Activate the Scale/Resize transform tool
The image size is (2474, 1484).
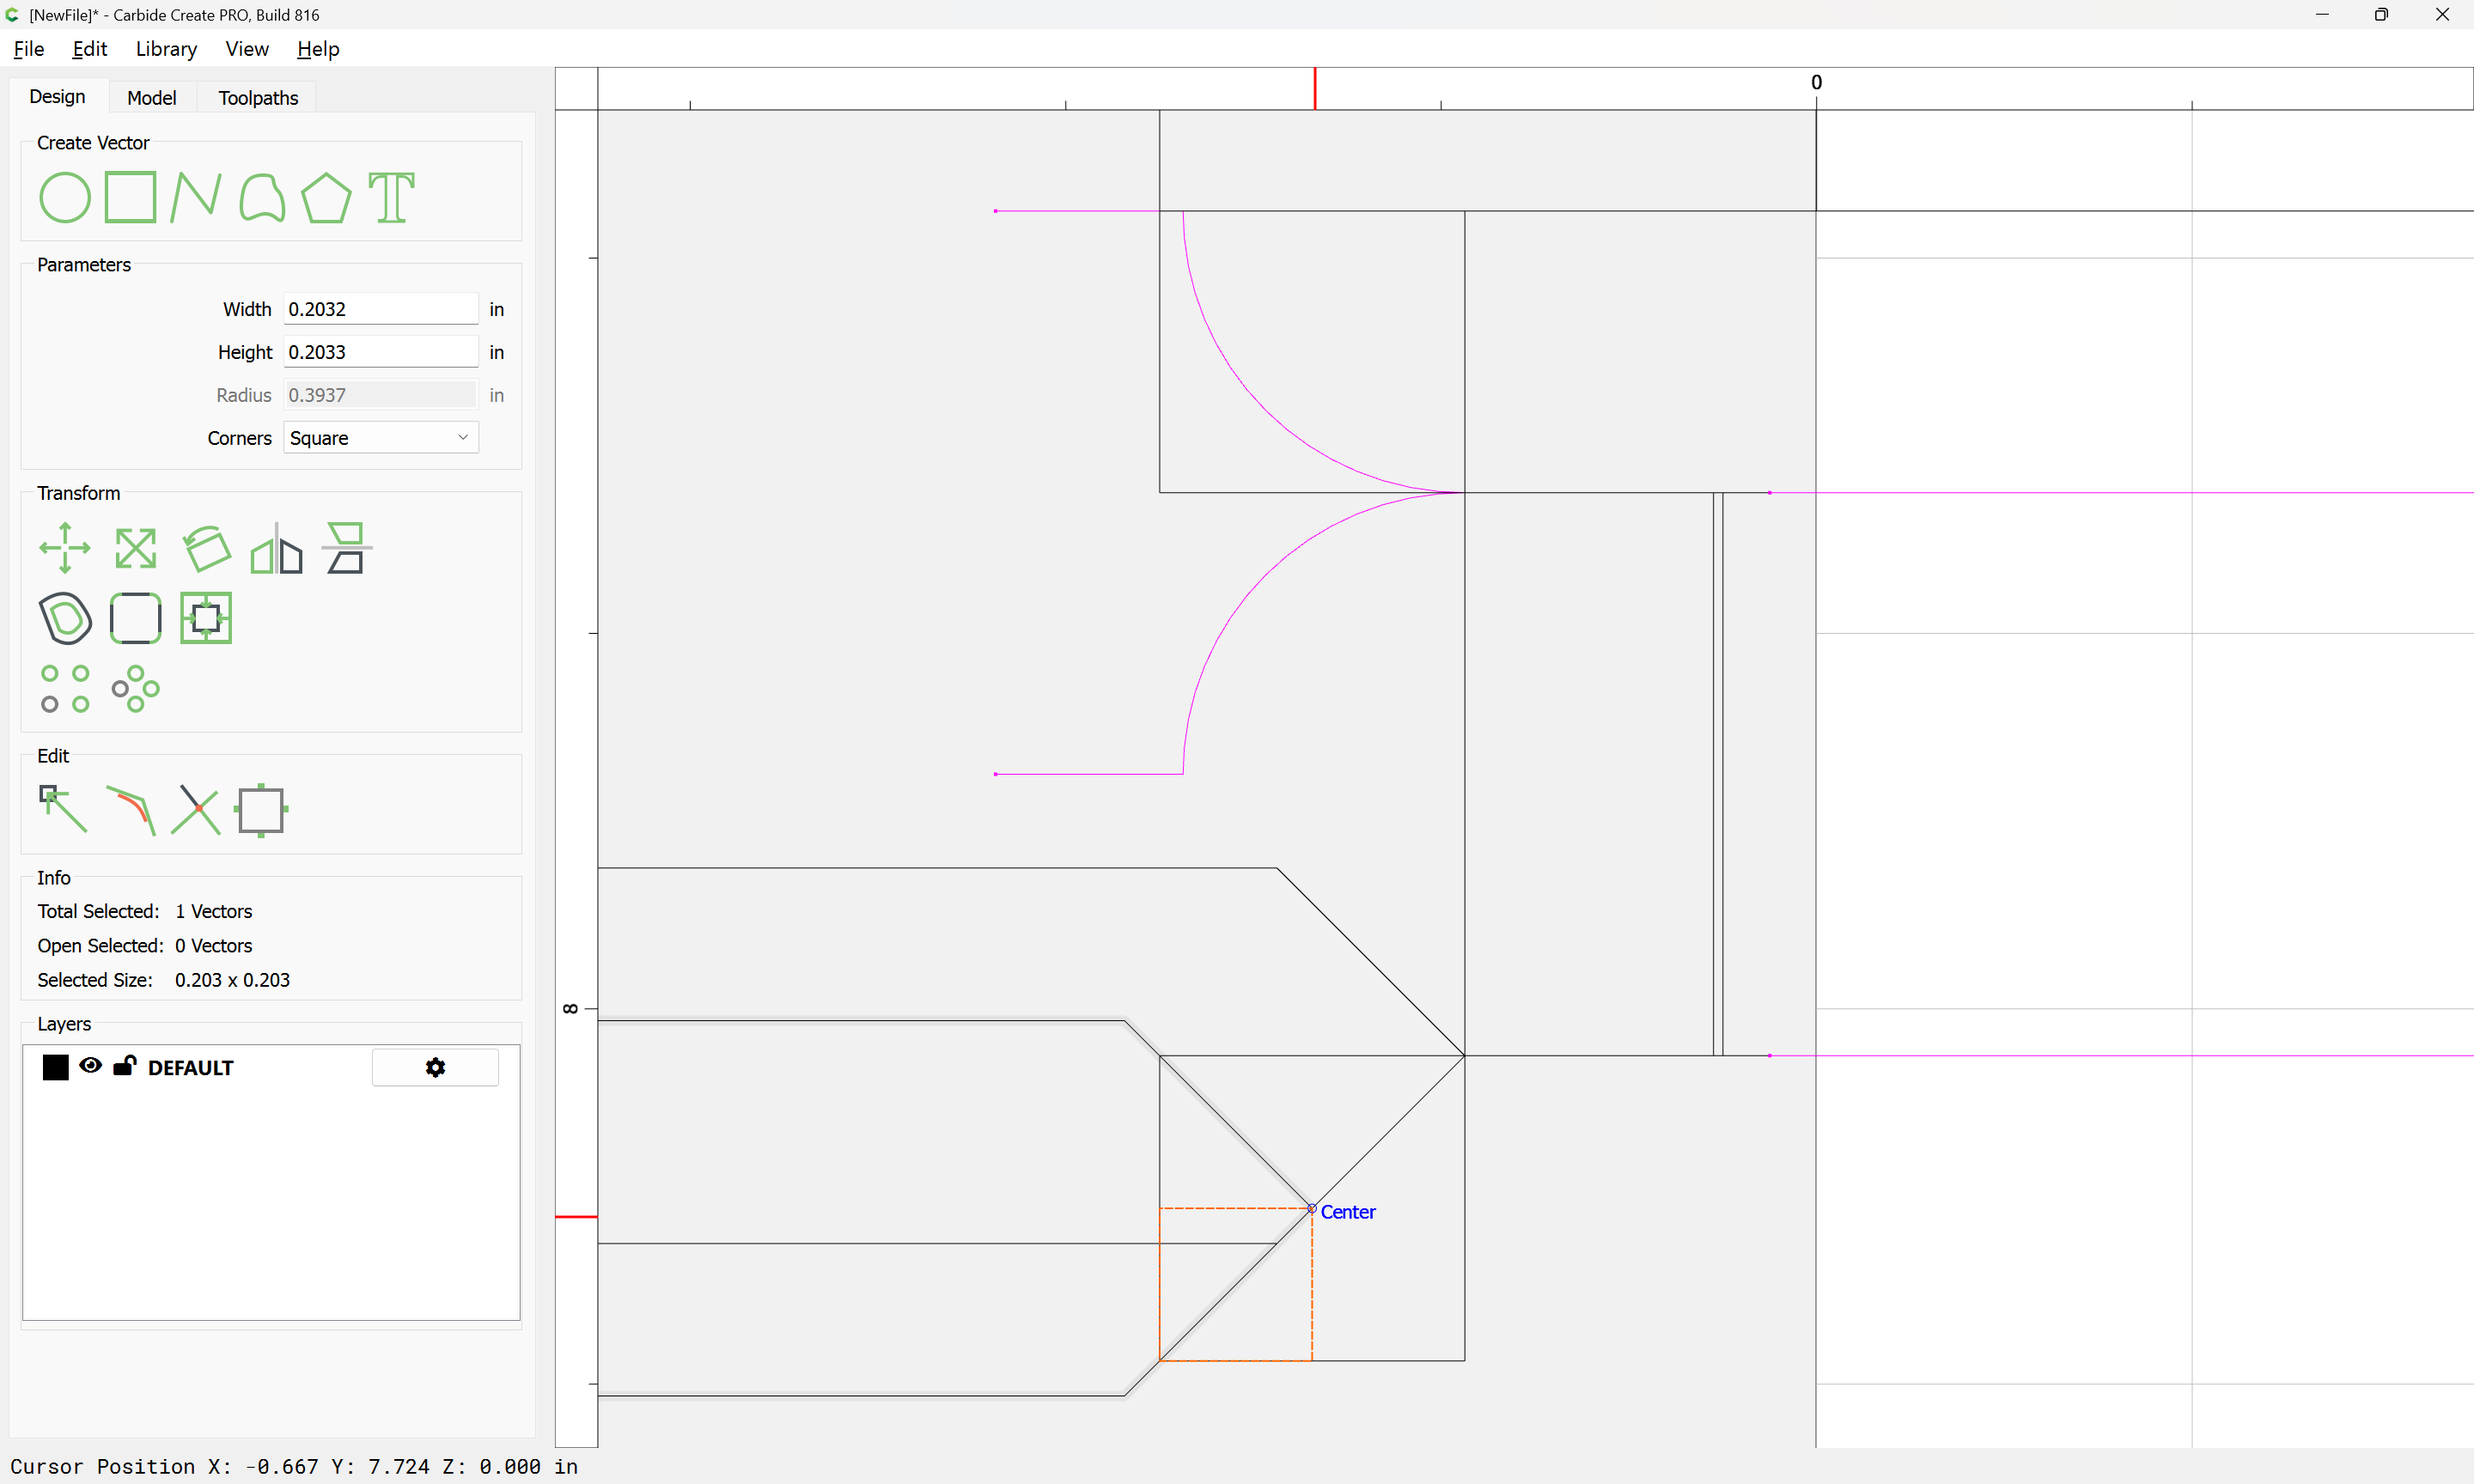(x=135, y=548)
